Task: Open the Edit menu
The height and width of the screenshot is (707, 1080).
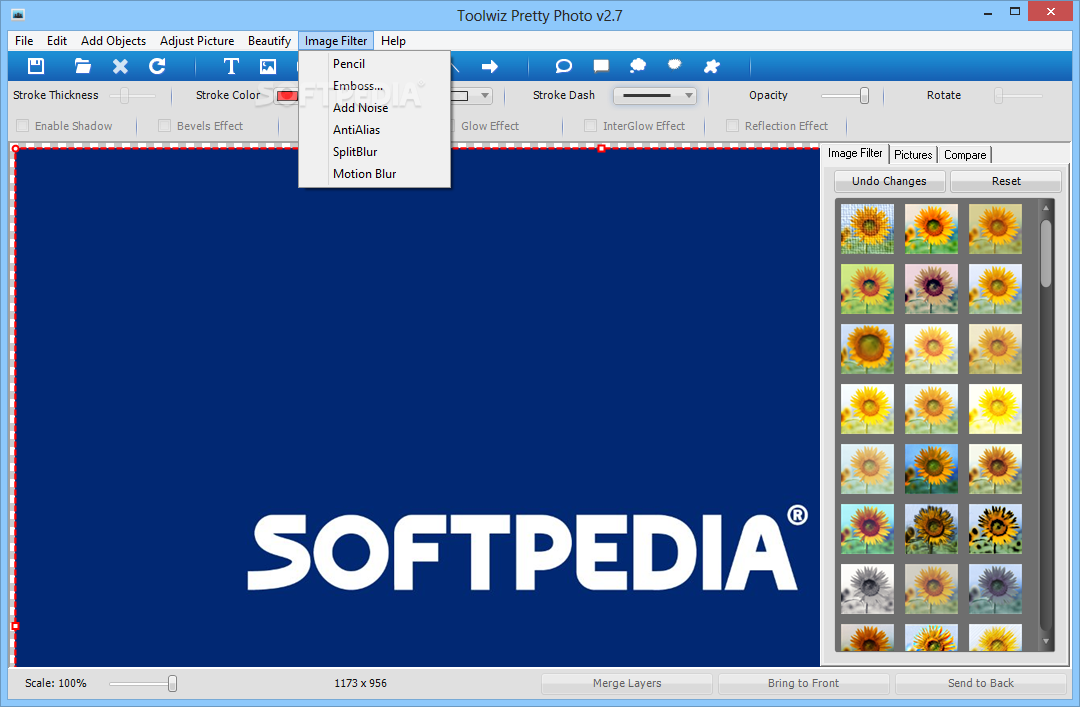Action: [57, 41]
